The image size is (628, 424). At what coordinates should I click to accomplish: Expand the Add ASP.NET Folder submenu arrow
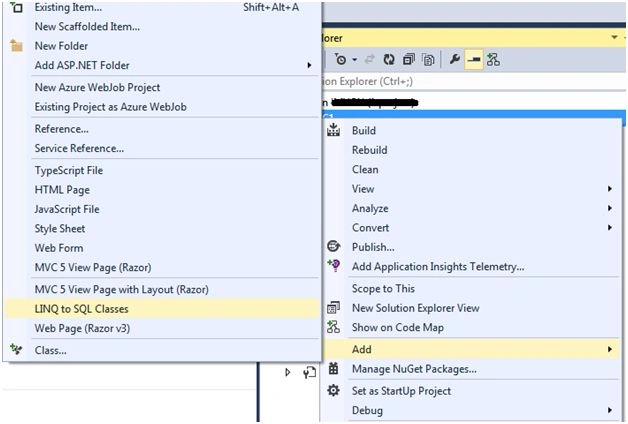point(309,65)
